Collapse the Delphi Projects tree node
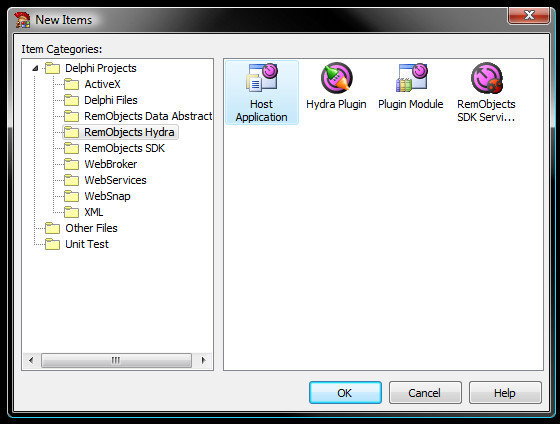The height and width of the screenshot is (424, 560). point(35,68)
